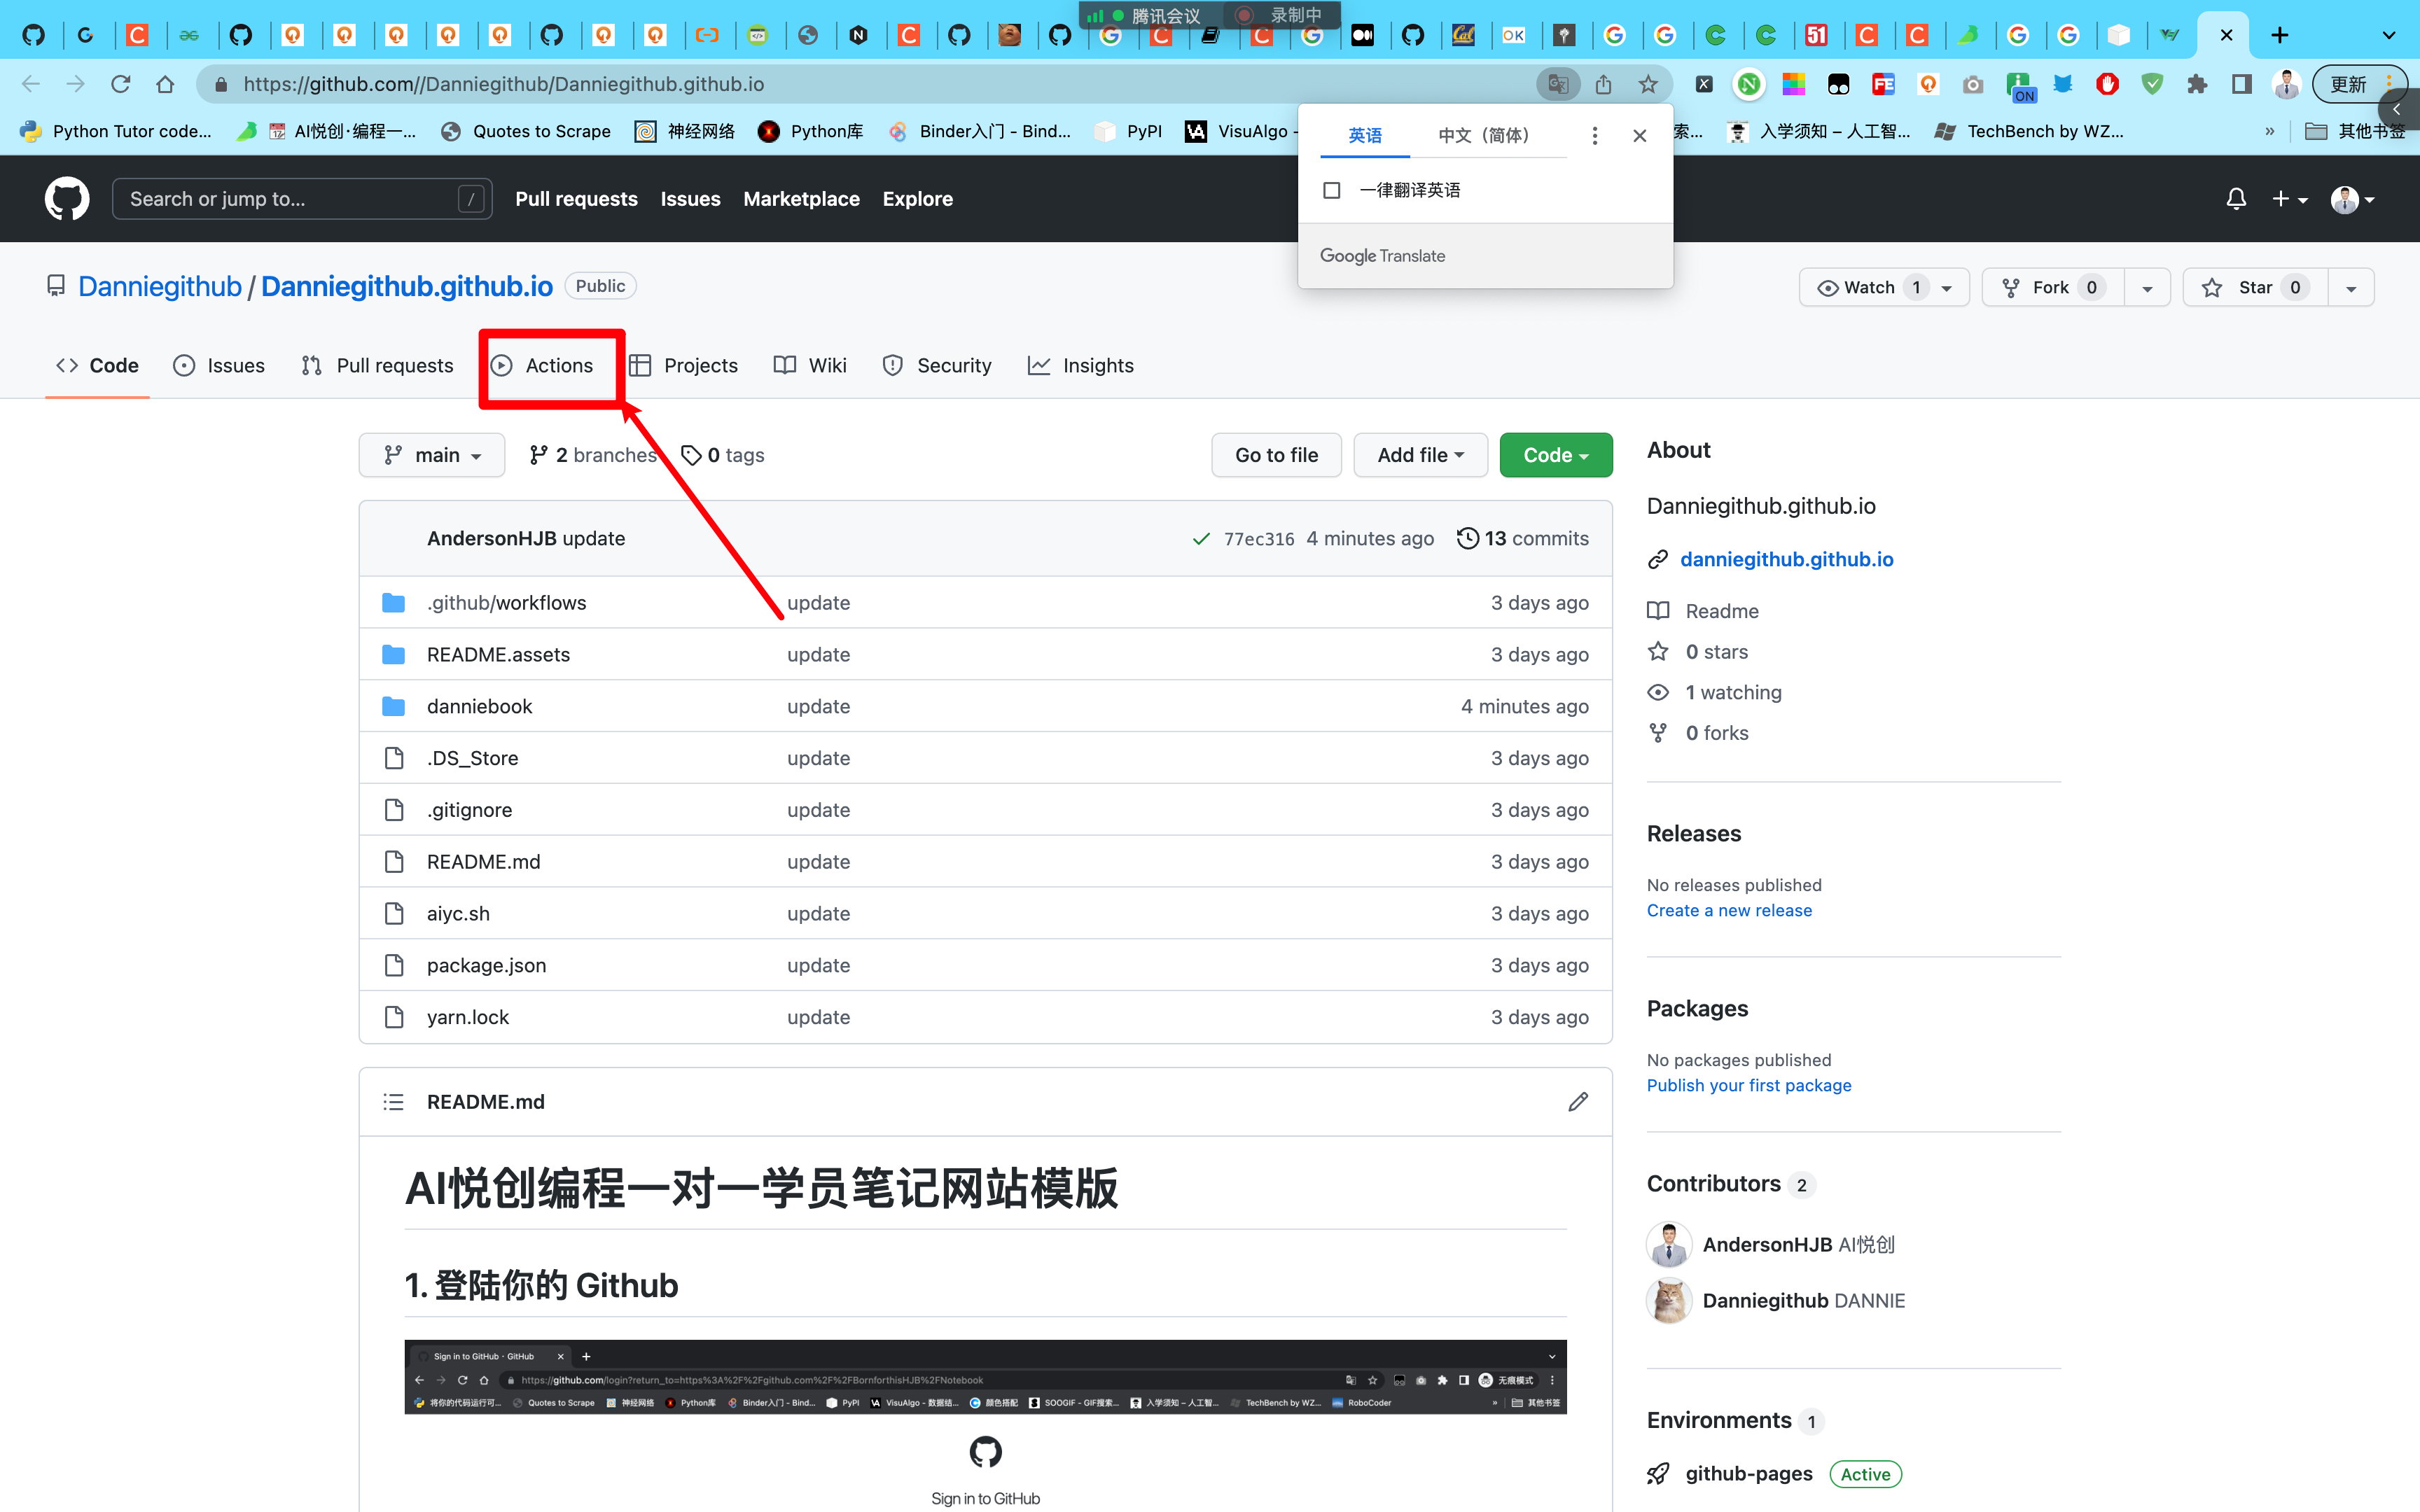The width and height of the screenshot is (2420, 1512).
Task: Switch to the Insights tab
Action: (x=1081, y=365)
